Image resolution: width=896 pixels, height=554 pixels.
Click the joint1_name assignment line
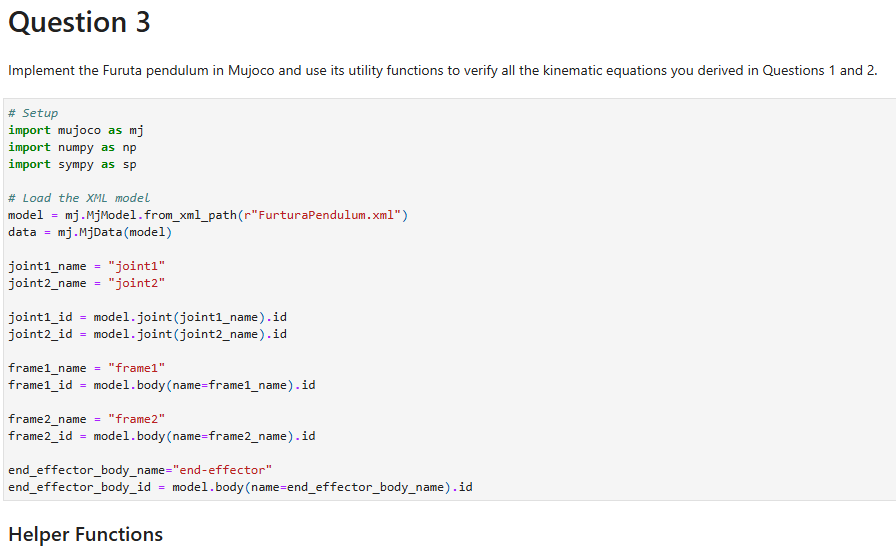pyautogui.click(x=87, y=266)
